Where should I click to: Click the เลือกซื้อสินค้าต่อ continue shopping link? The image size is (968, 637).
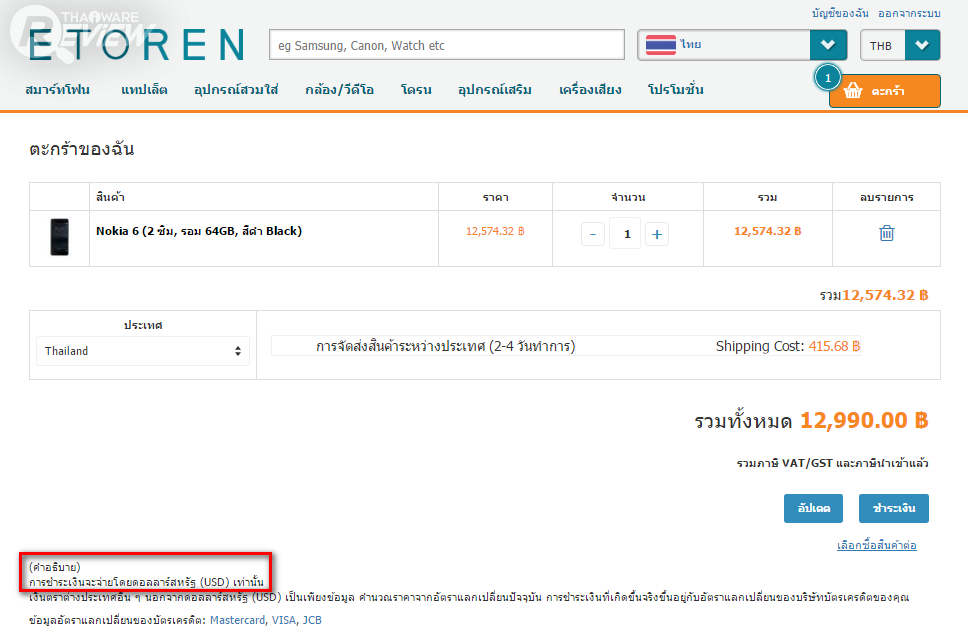[x=877, y=545]
